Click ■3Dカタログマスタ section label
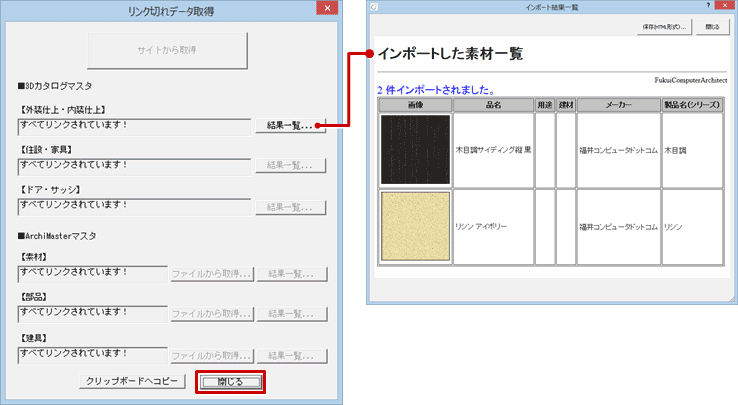Viewport: 738px width, 405px height. click(x=55, y=86)
